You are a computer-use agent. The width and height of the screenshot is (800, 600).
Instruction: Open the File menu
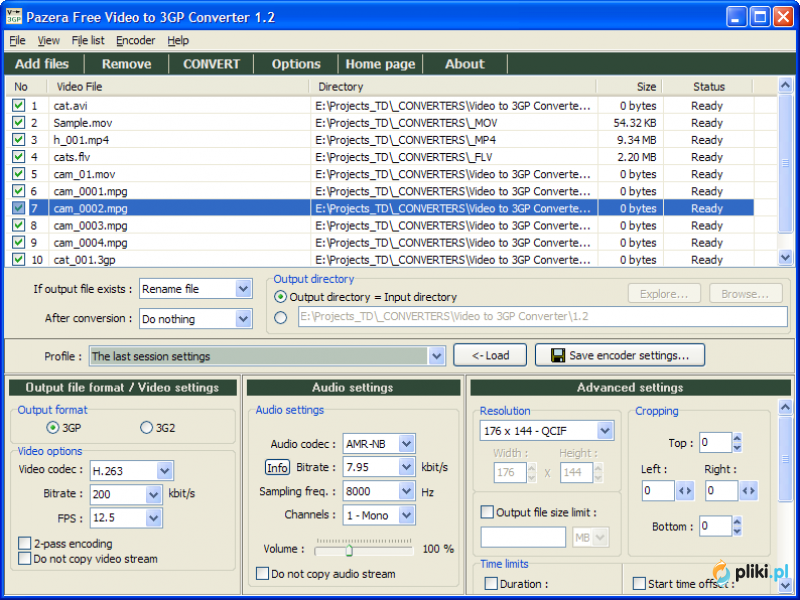17,40
